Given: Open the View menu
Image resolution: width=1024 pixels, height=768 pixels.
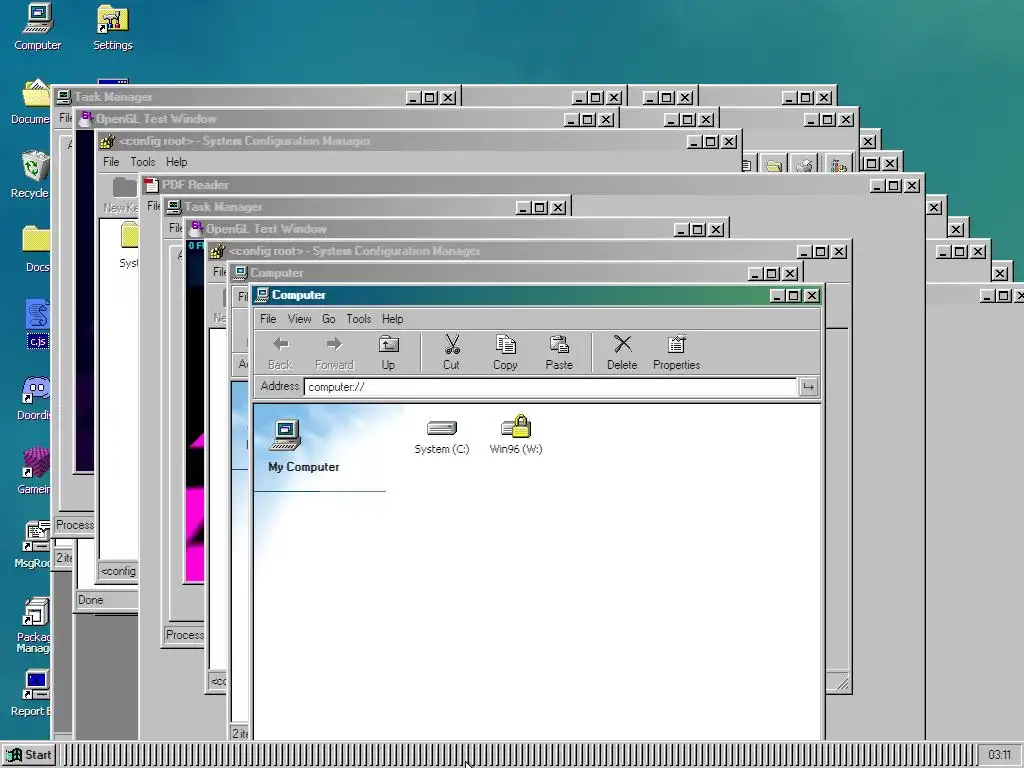Looking at the screenshot, I should pos(300,319).
